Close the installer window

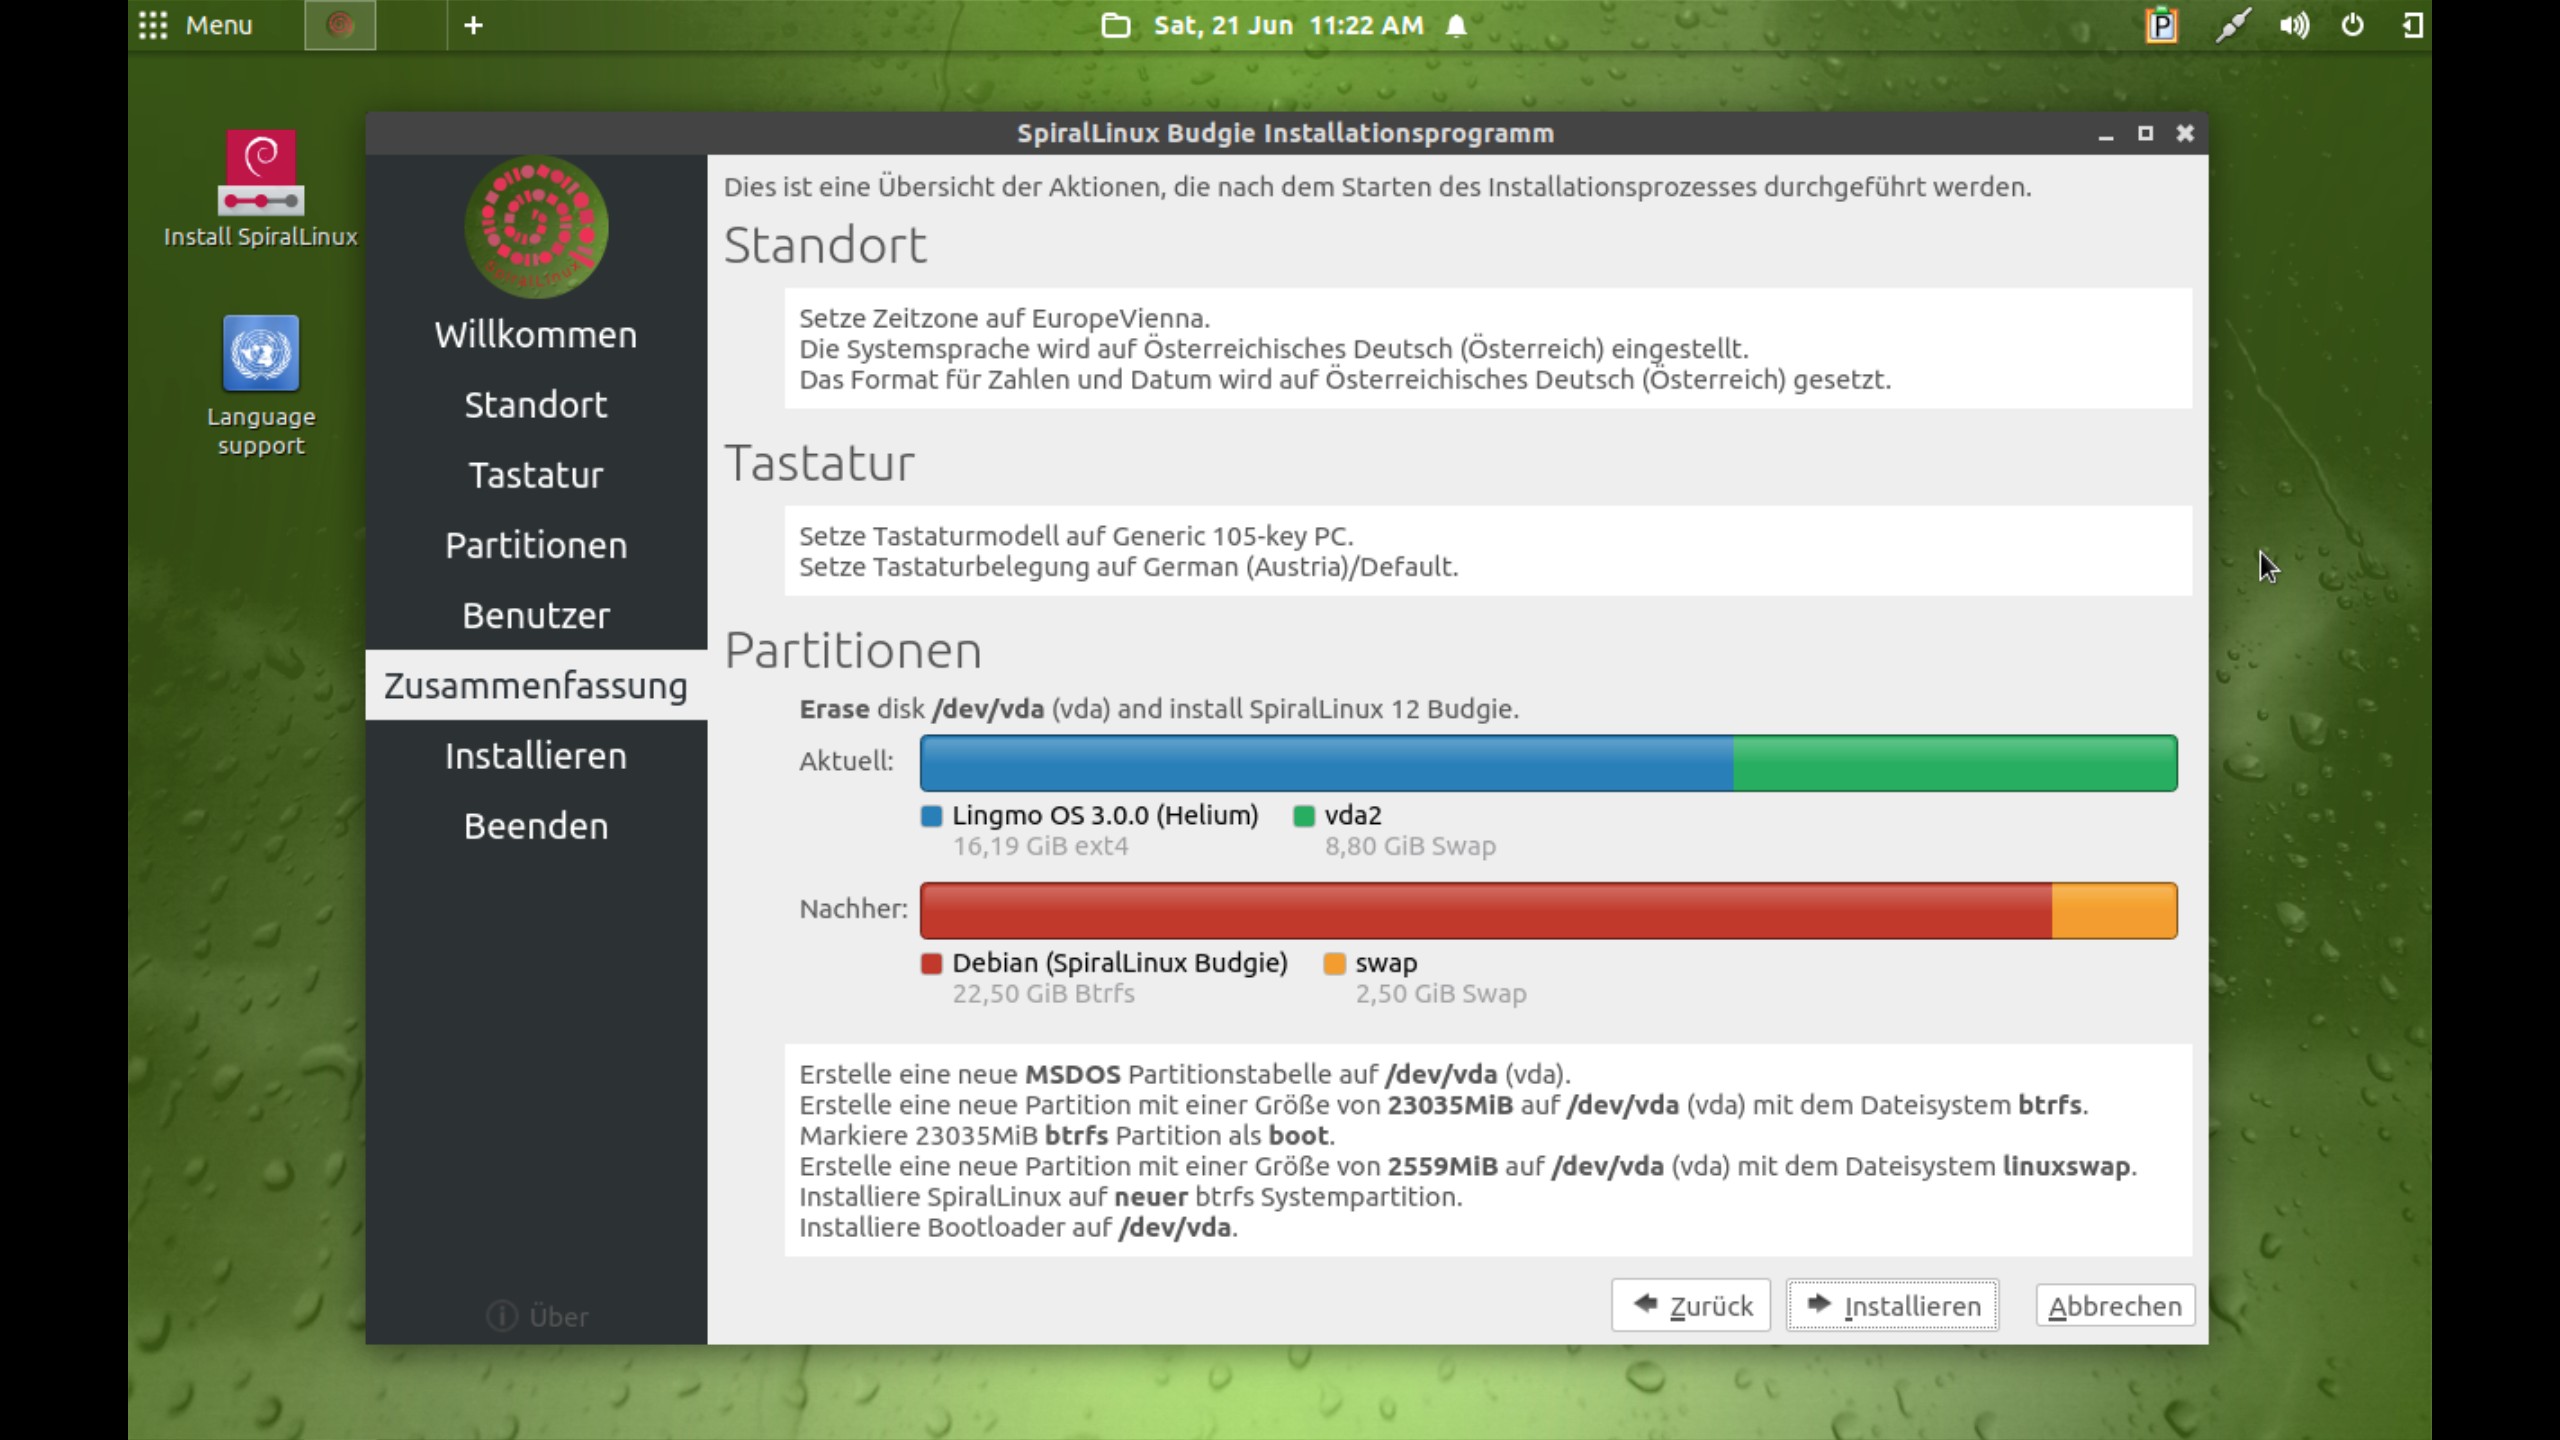[x=2185, y=133]
